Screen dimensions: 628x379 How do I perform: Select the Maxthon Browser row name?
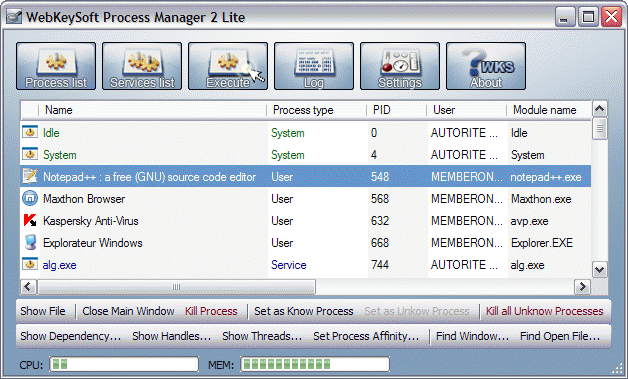click(x=84, y=199)
